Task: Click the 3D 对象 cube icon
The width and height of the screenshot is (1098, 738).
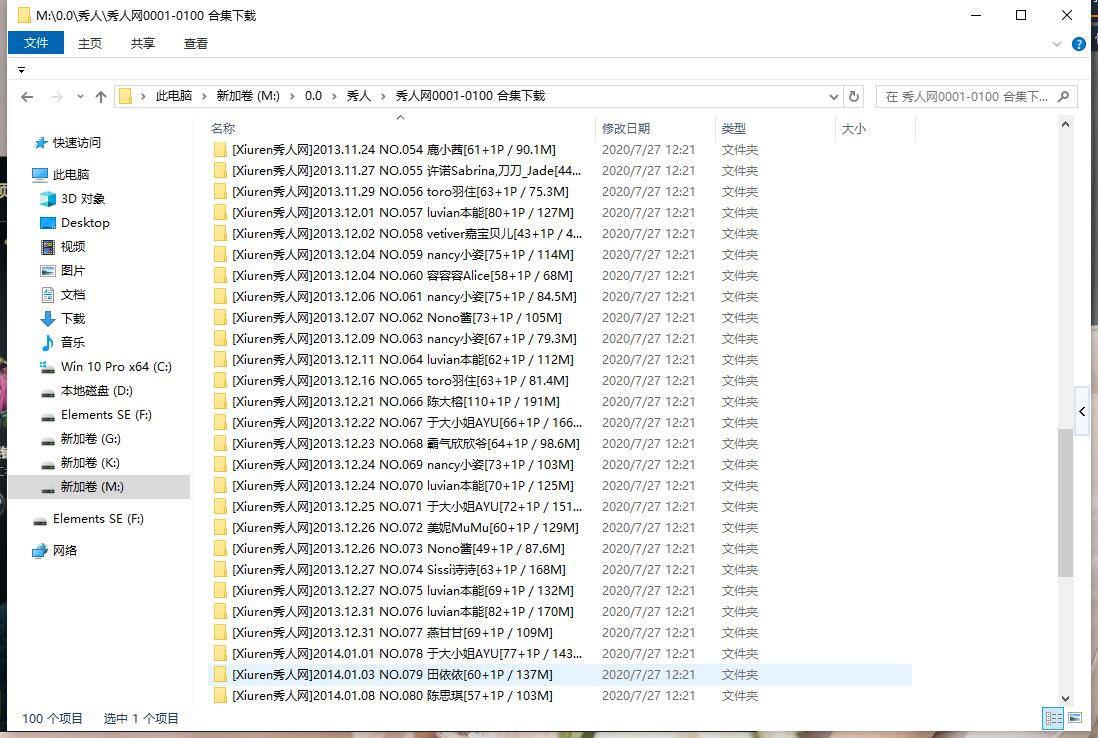Action: point(48,199)
